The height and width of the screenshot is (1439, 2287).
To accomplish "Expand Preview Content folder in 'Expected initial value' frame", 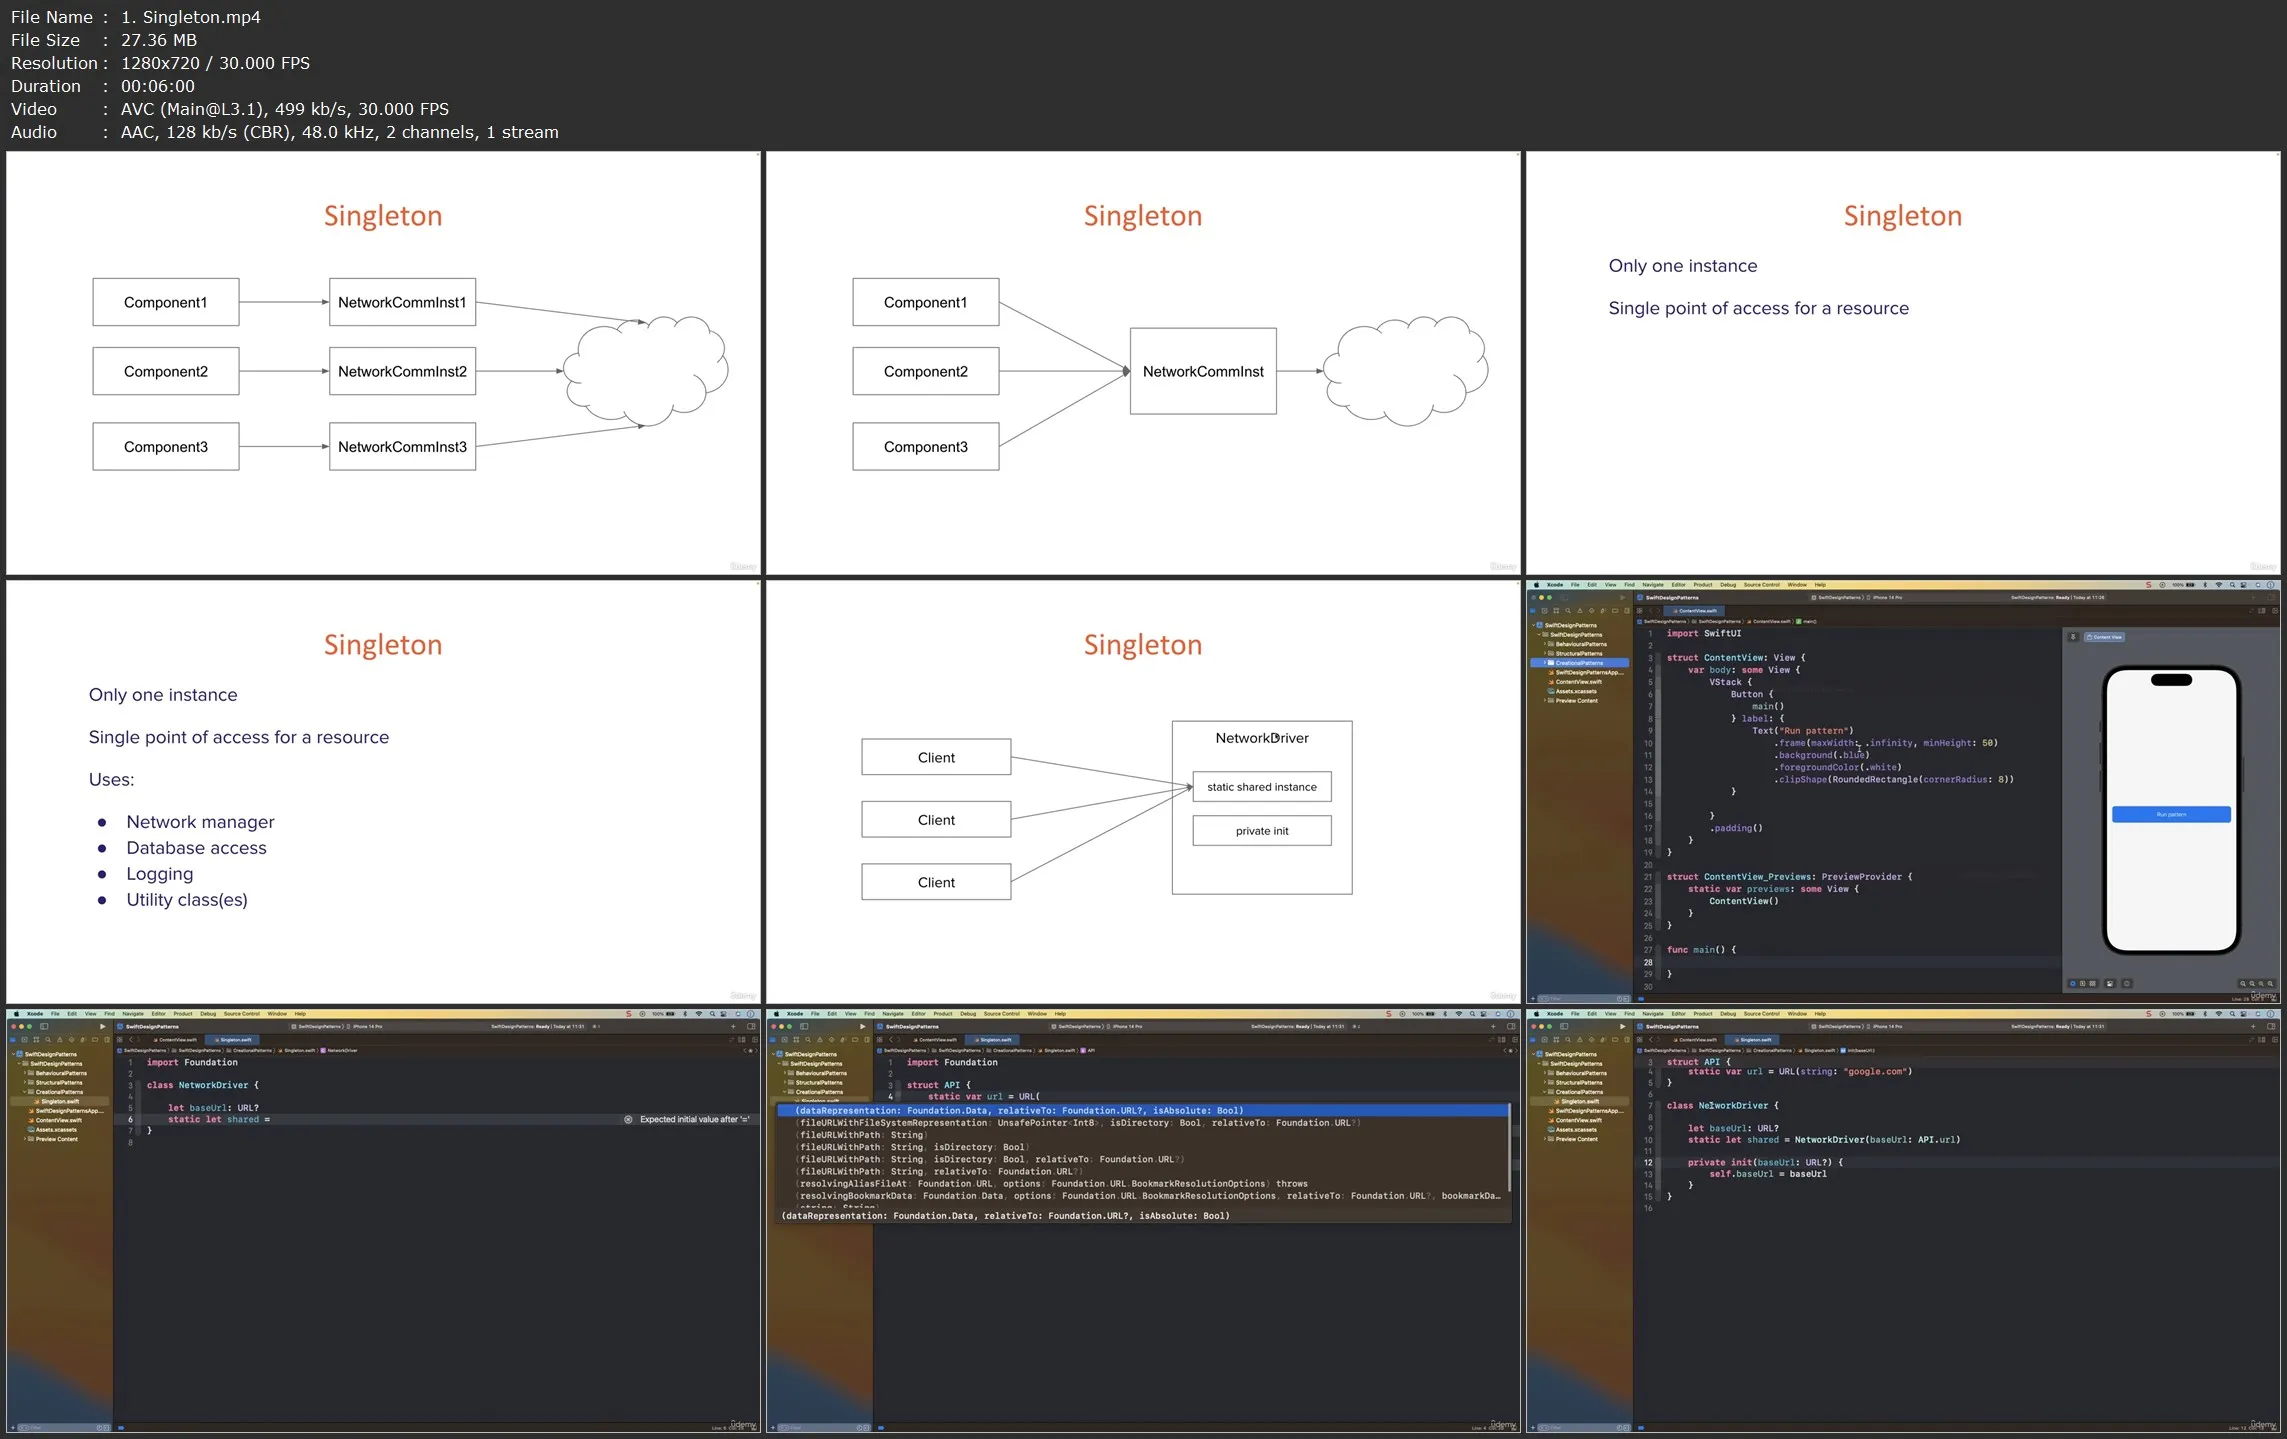I will (26, 1139).
